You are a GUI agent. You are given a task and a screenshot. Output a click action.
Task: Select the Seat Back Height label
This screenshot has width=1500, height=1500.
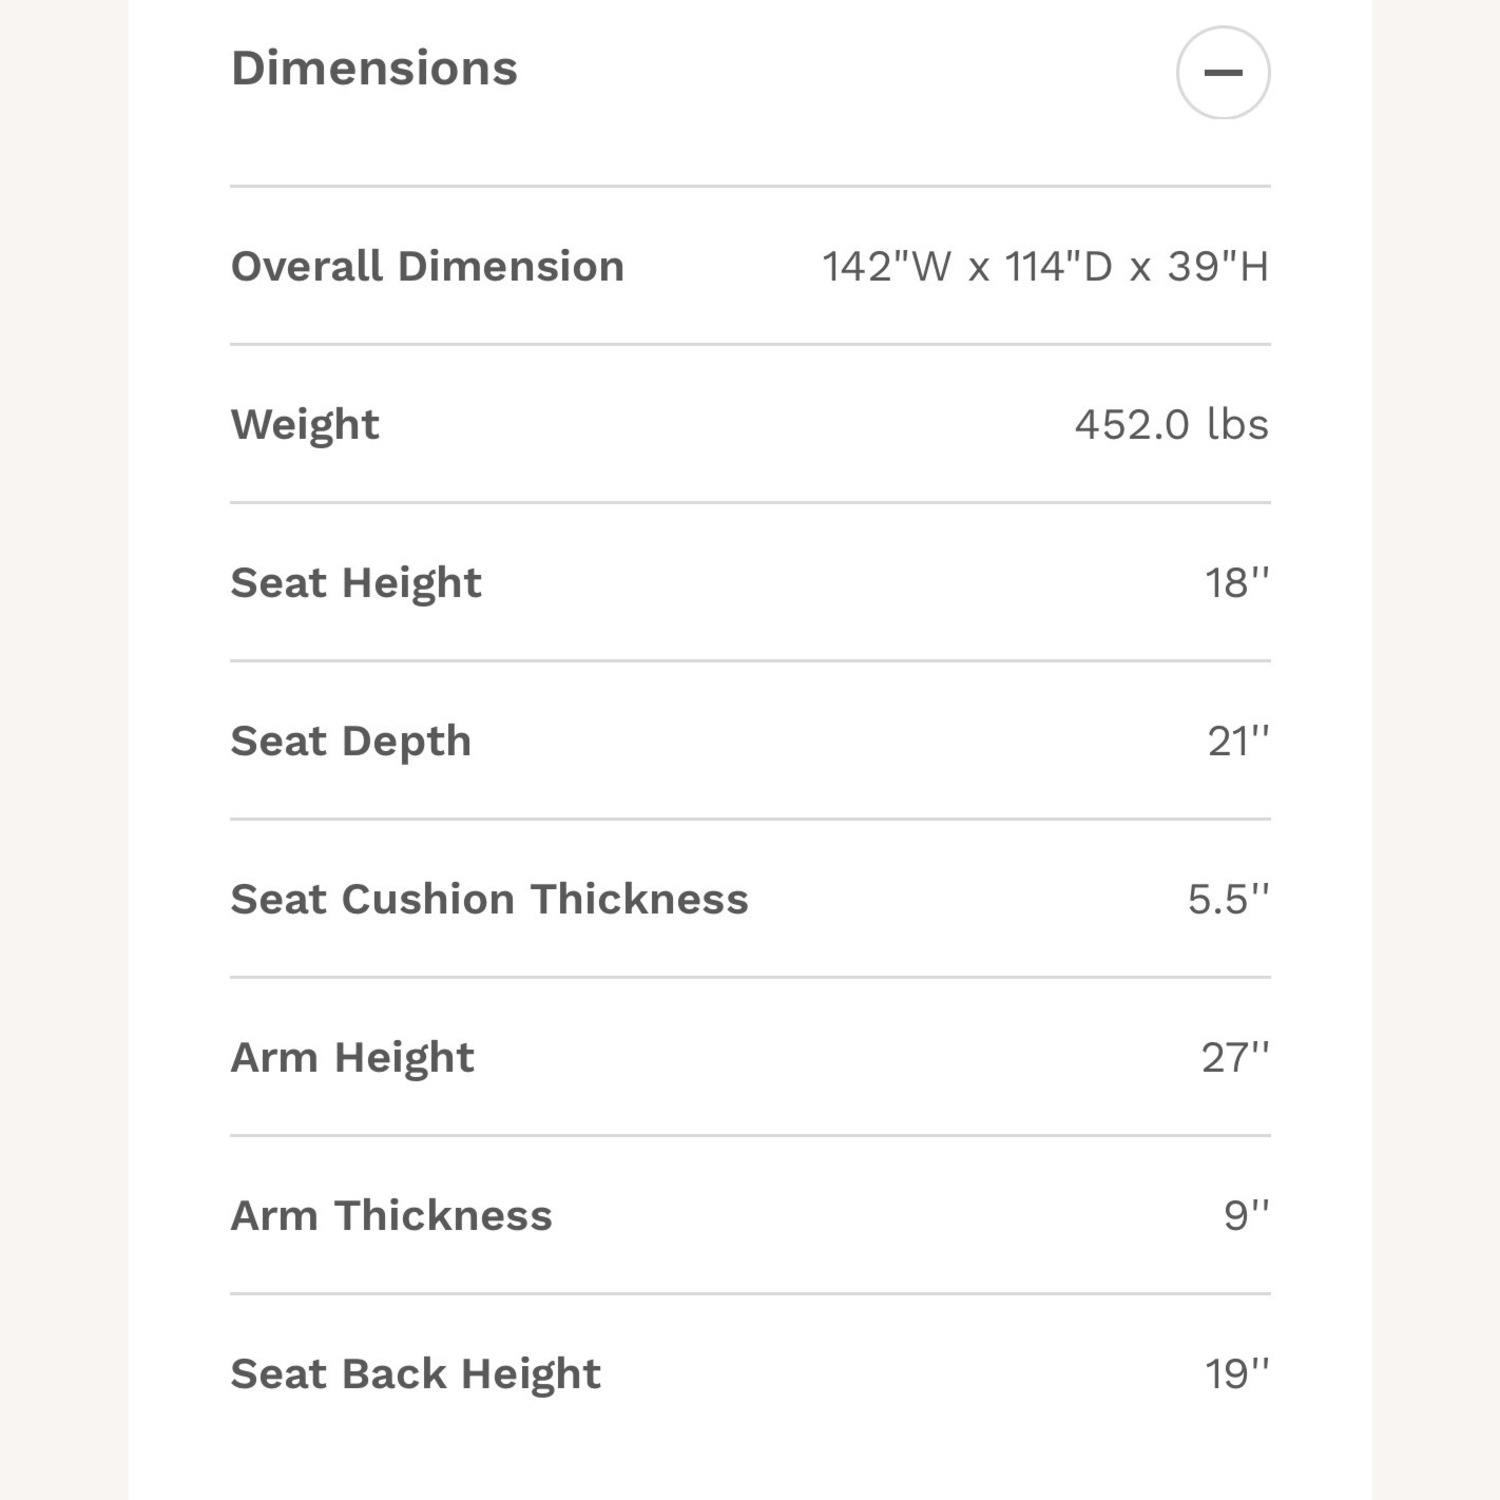point(415,1374)
